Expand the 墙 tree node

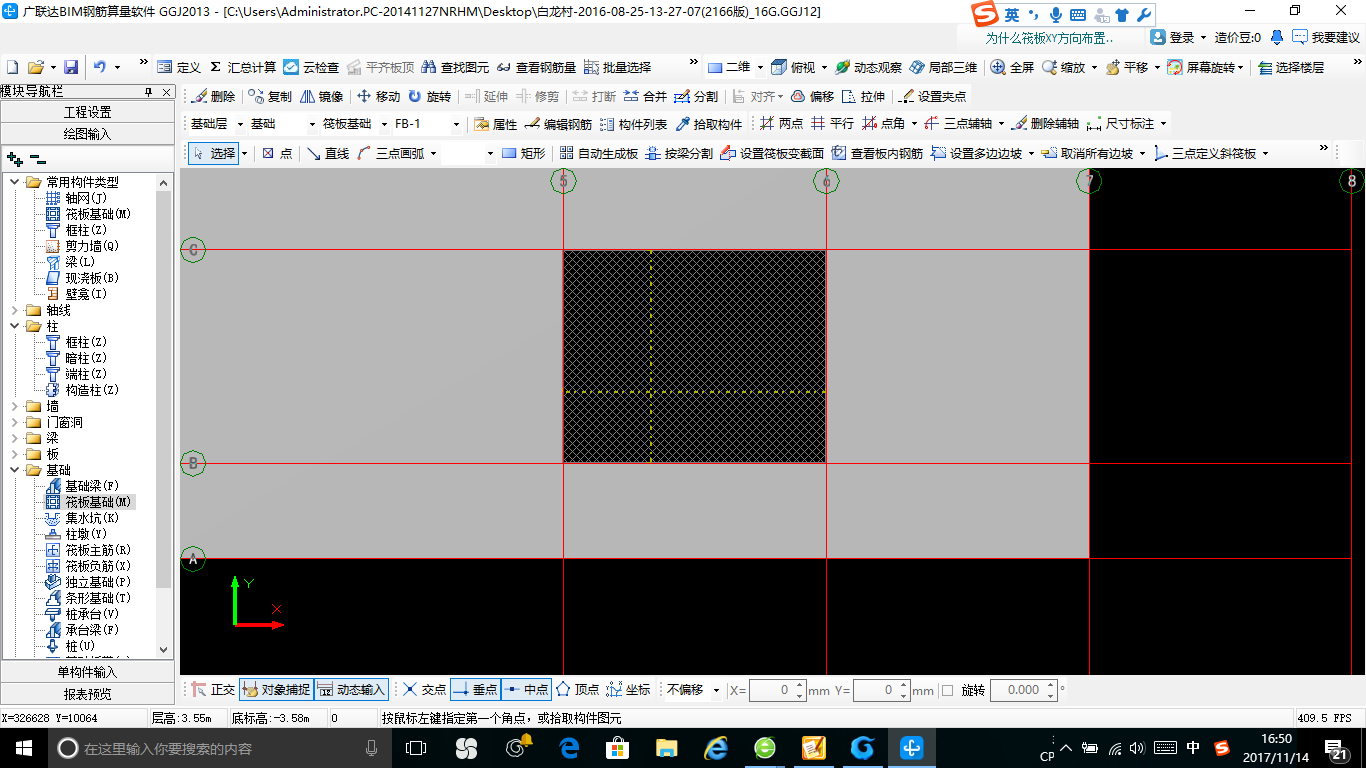point(15,406)
